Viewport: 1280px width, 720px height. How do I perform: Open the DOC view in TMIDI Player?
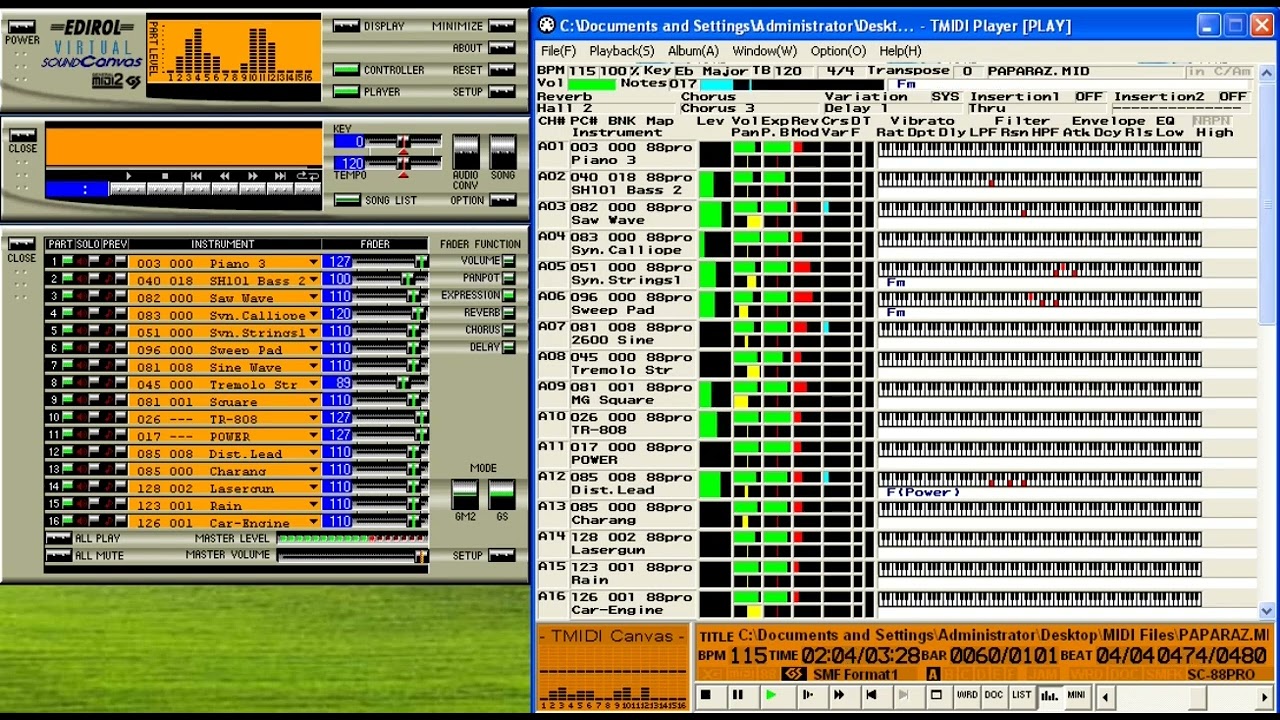(x=994, y=696)
